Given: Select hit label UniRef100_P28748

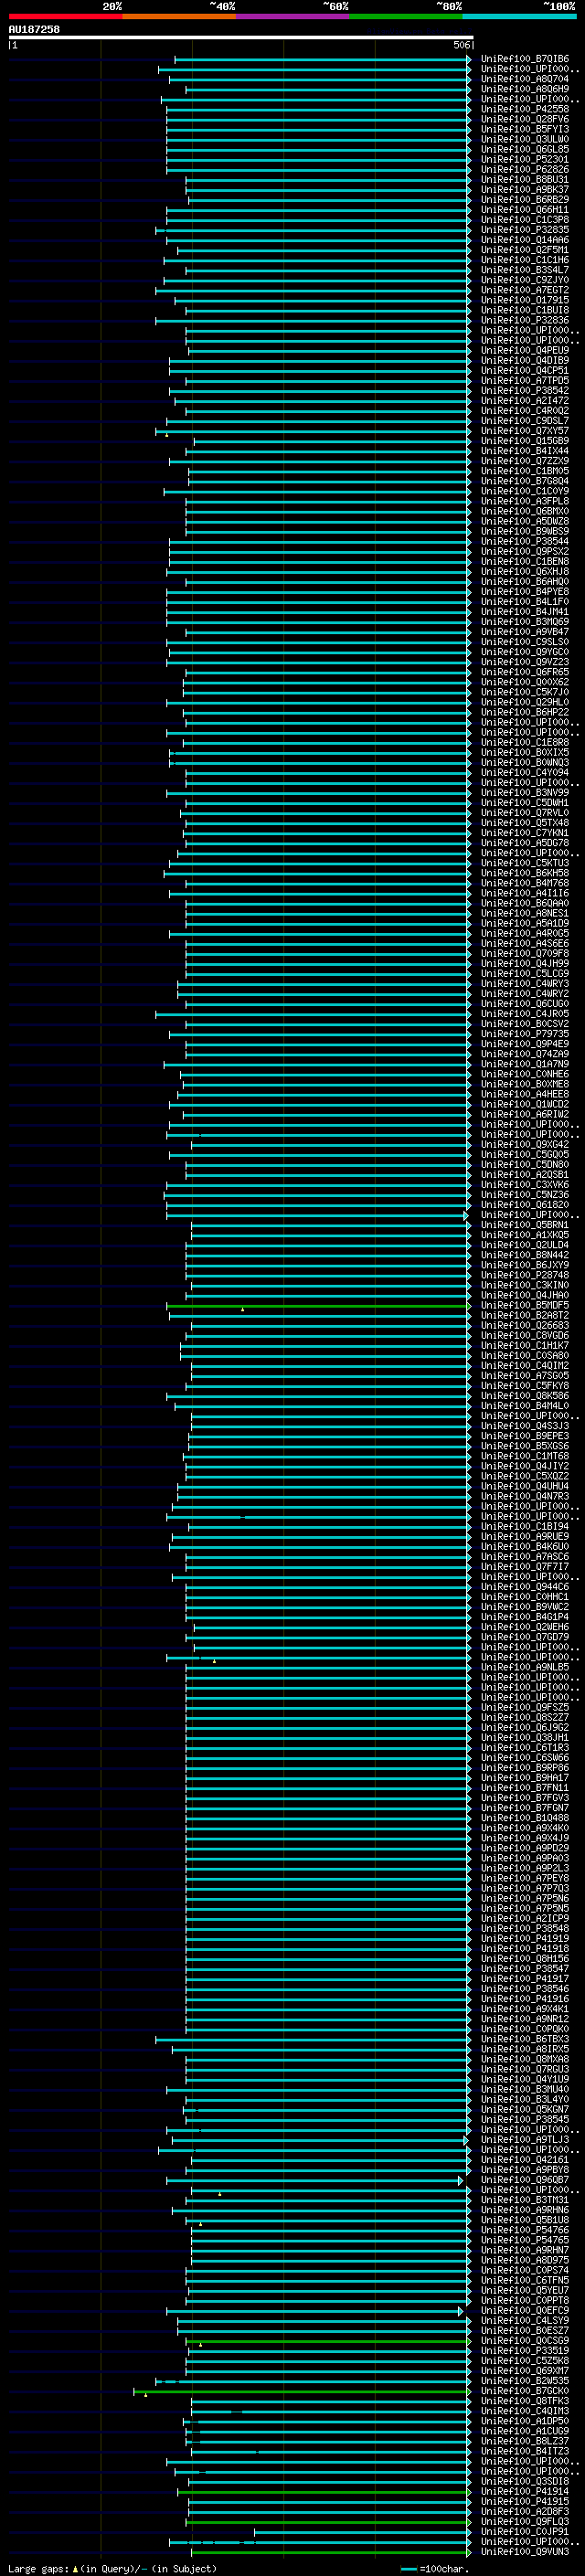Looking at the screenshot, I should [525, 1275].
